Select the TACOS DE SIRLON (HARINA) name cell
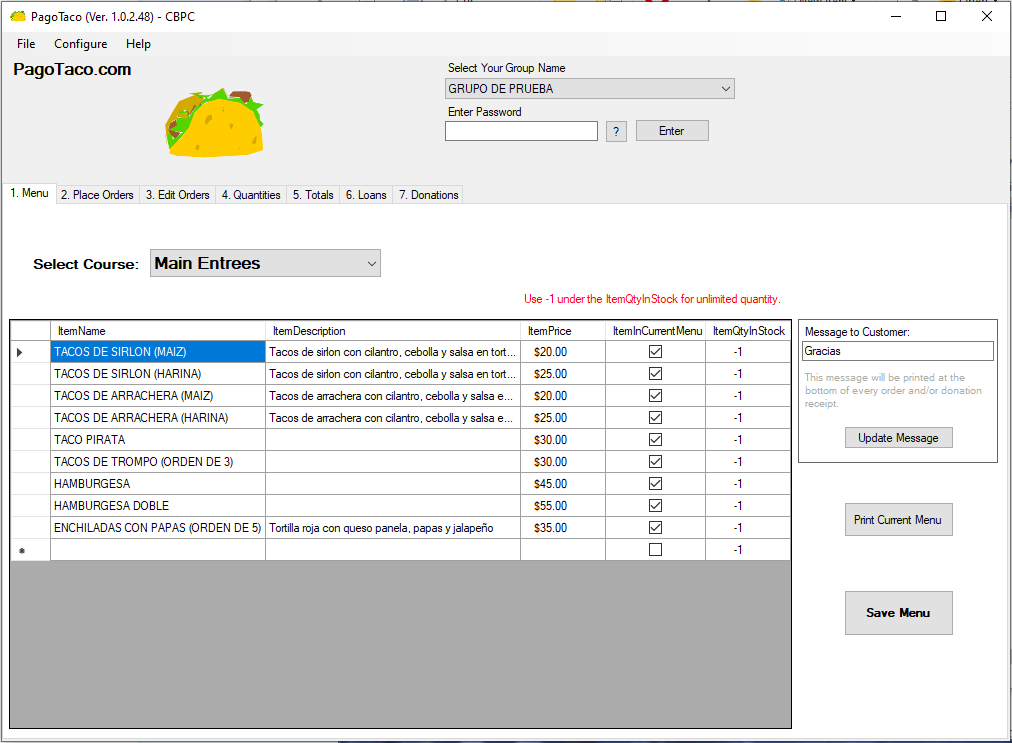1012x743 pixels. point(158,374)
